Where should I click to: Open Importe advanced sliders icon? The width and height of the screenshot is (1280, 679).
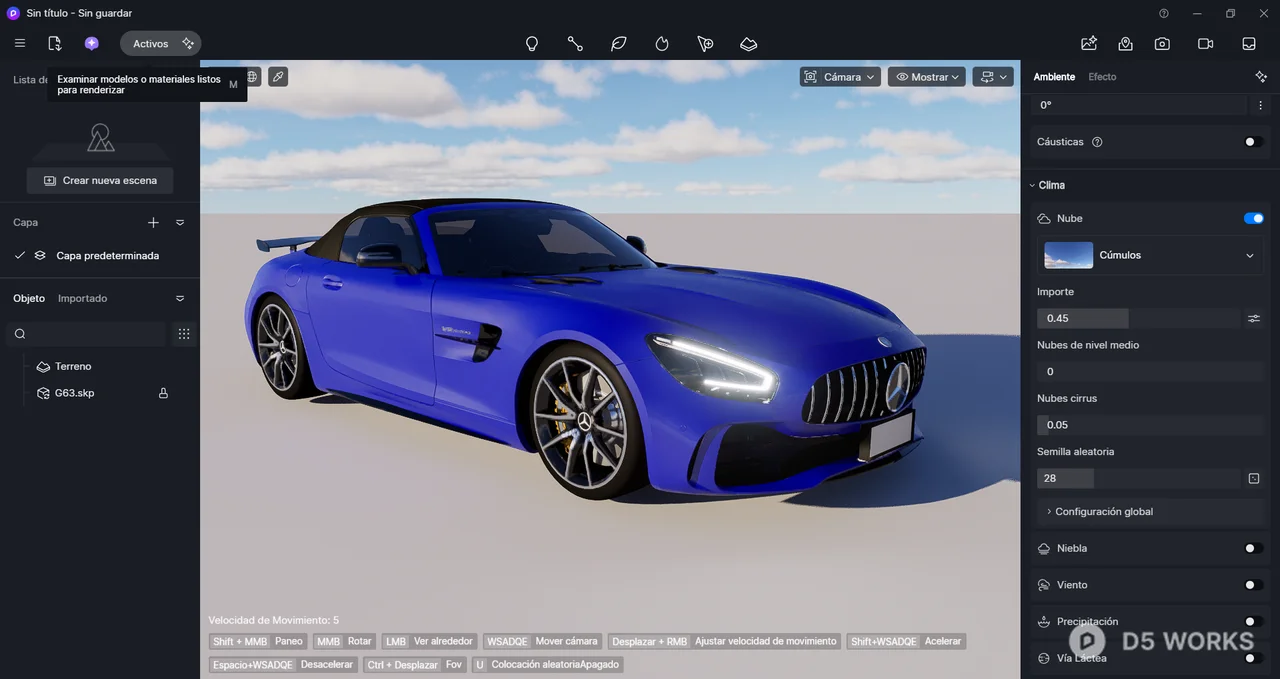coord(1254,318)
